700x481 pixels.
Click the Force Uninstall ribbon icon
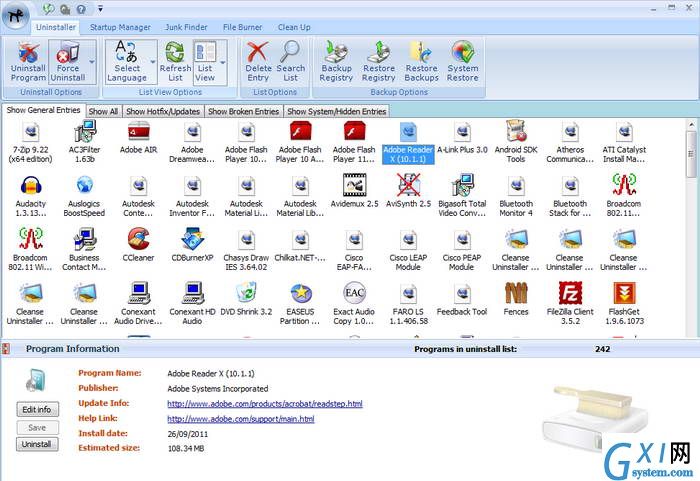(67, 62)
